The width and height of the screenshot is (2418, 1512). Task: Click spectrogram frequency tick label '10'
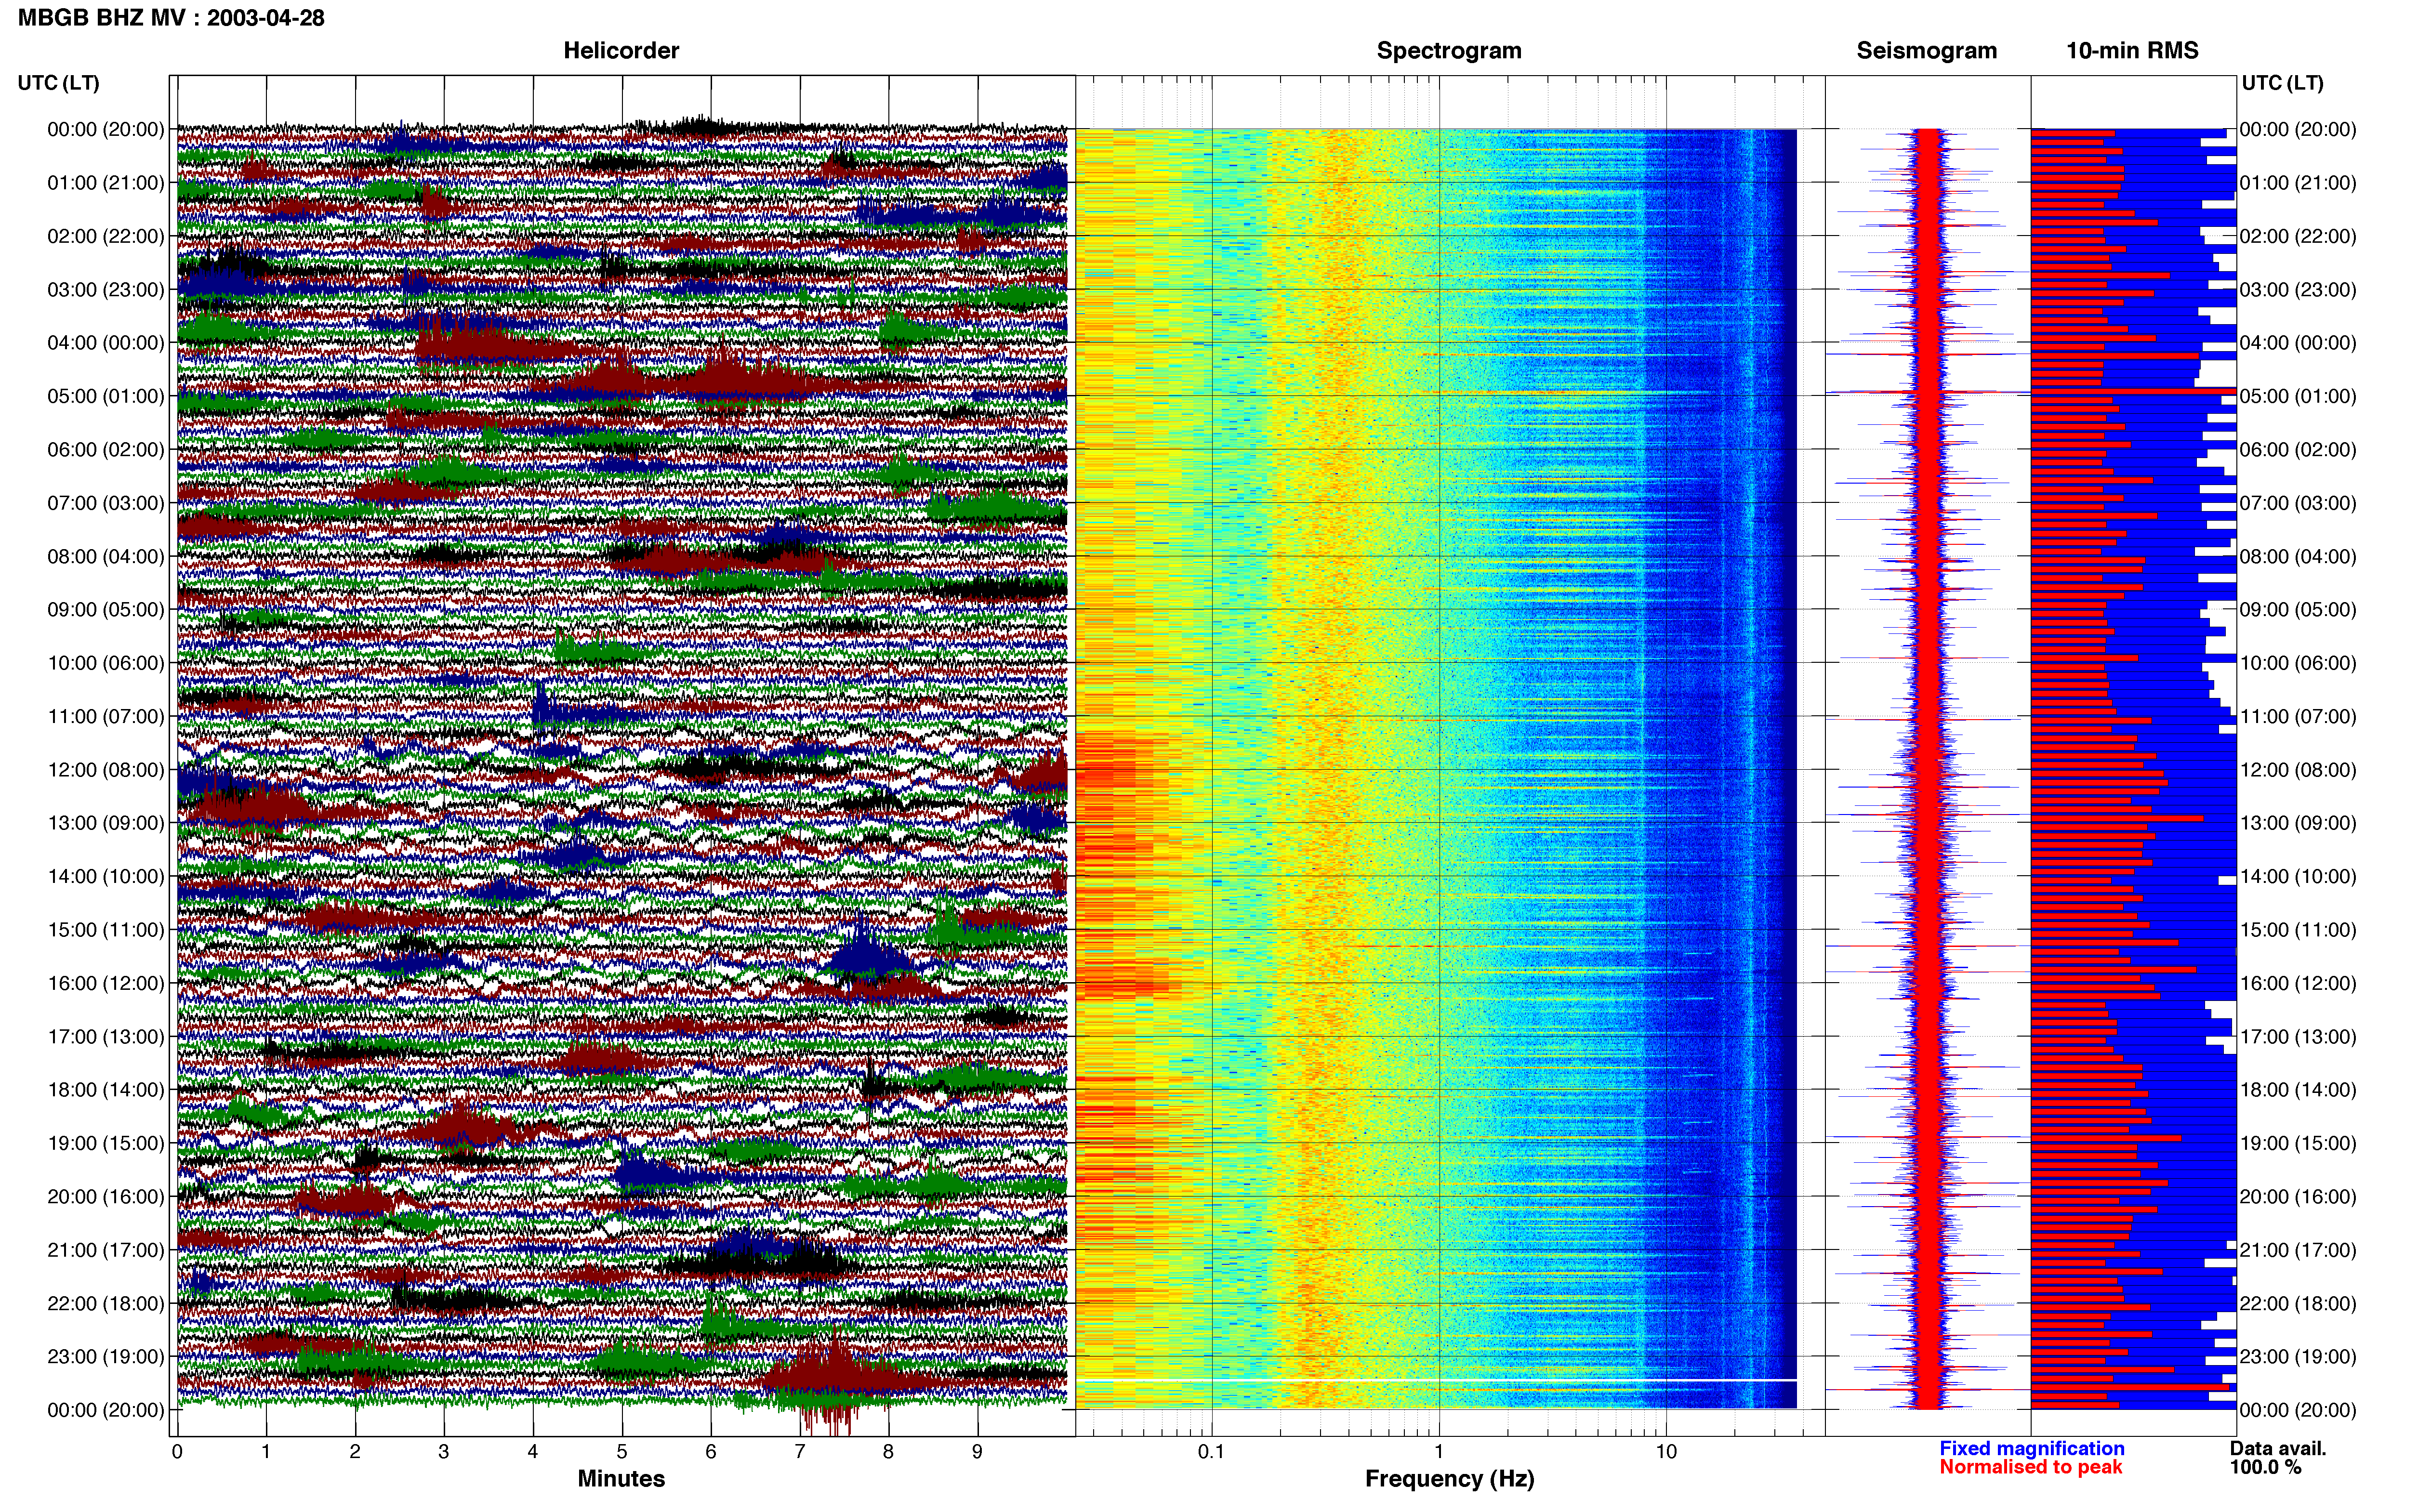pos(1666,1452)
